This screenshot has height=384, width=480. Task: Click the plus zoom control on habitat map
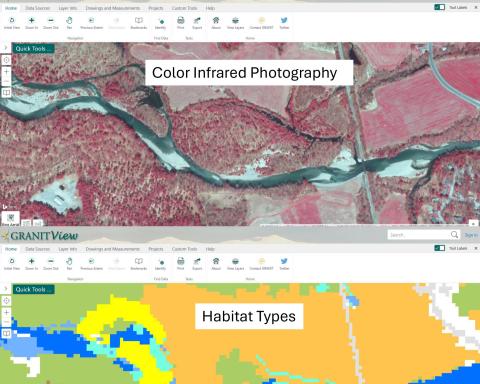point(6,312)
